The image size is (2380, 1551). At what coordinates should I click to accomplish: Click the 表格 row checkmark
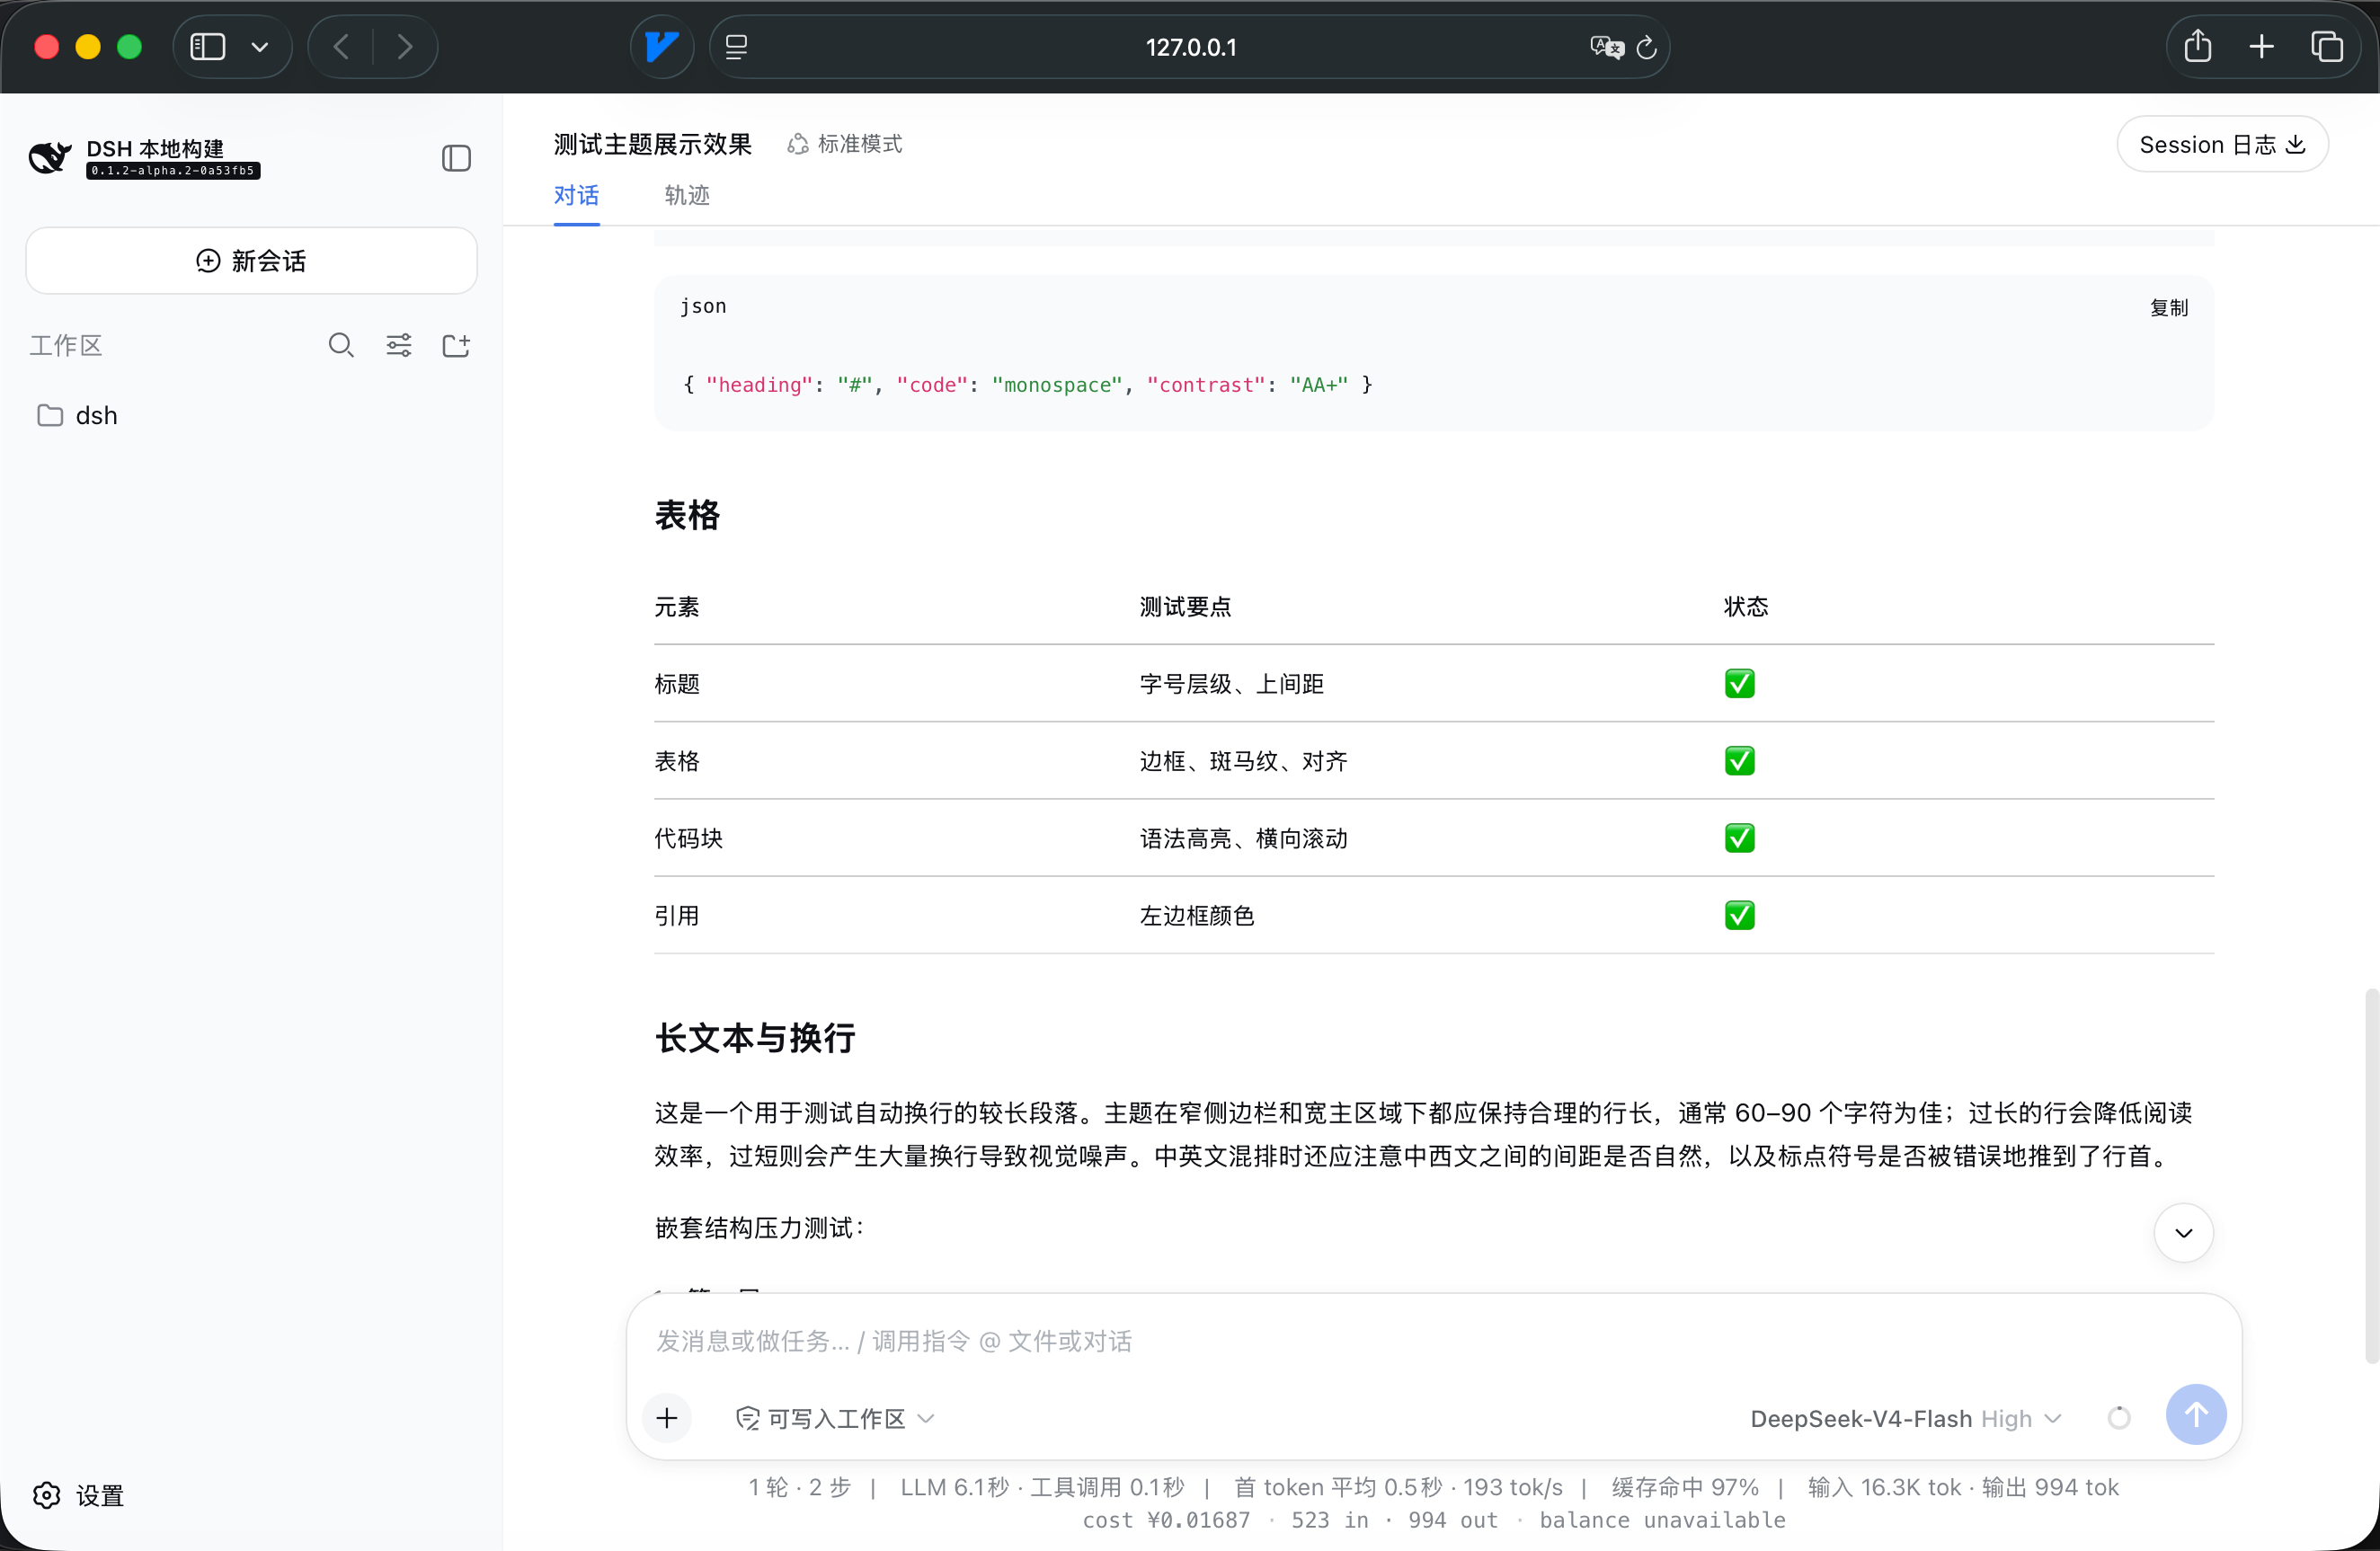pyautogui.click(x=1739, y=761)
